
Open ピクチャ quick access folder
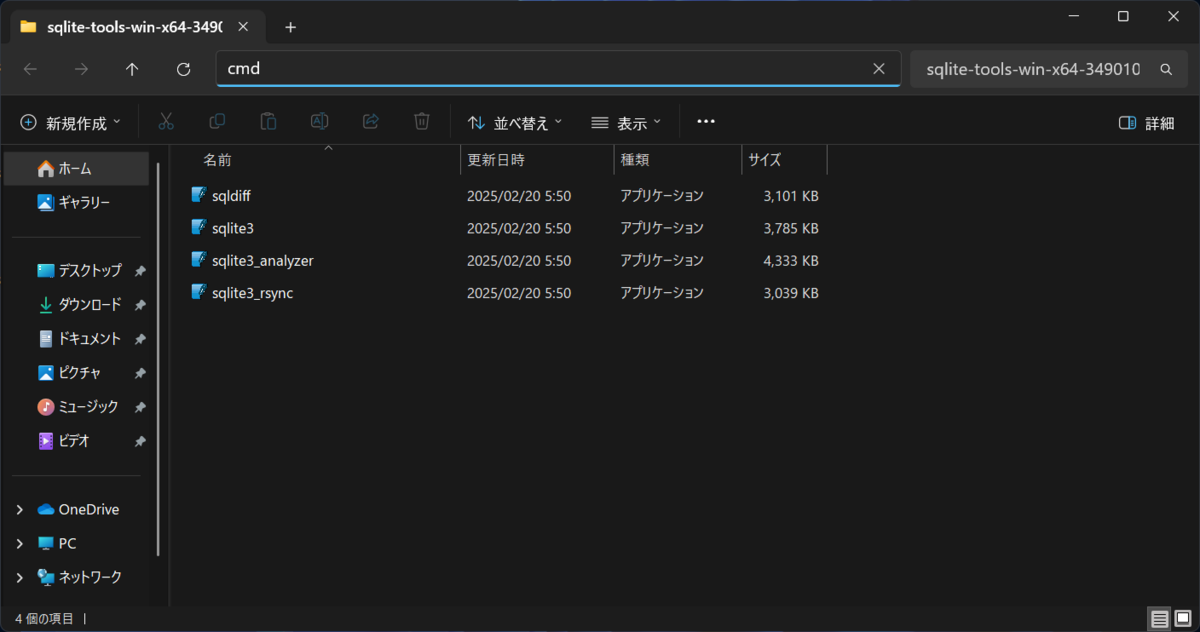click(x=78, y=373)
